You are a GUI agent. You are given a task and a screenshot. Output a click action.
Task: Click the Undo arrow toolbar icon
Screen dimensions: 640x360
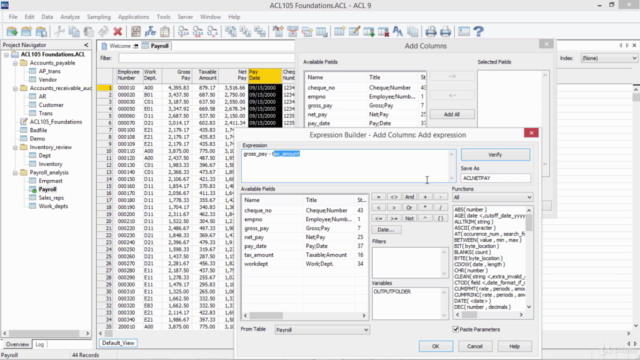coord(103,31)
